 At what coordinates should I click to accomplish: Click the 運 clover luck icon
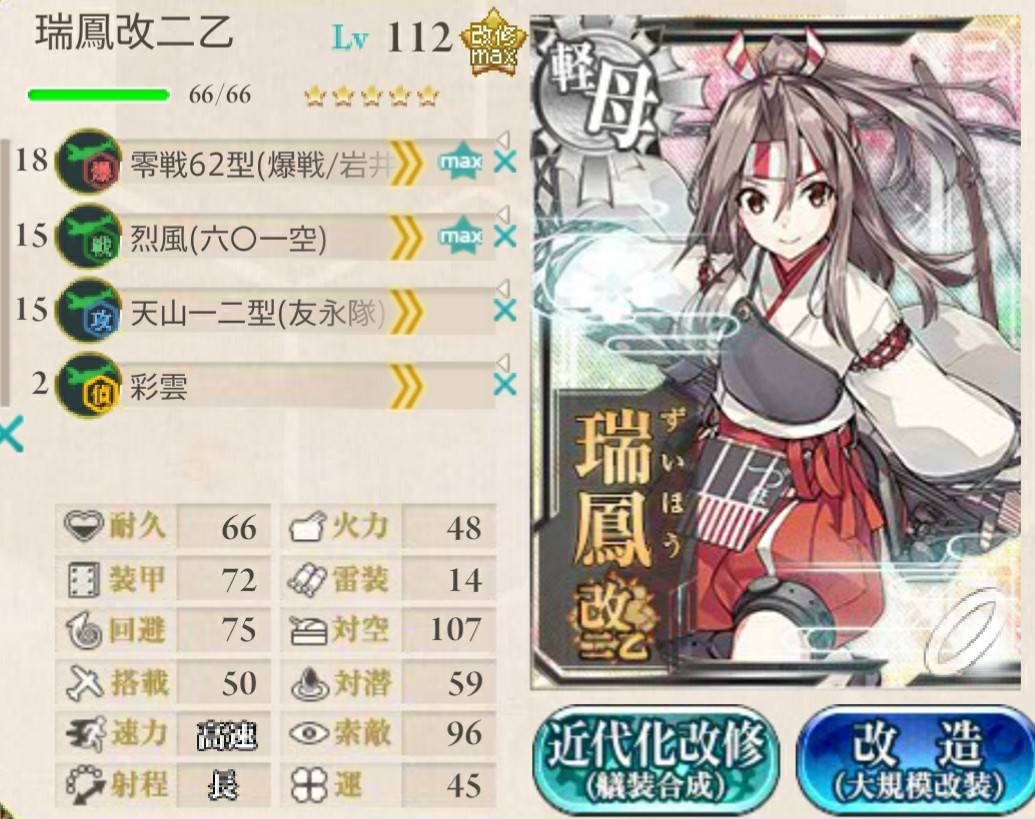pos(309,785)
